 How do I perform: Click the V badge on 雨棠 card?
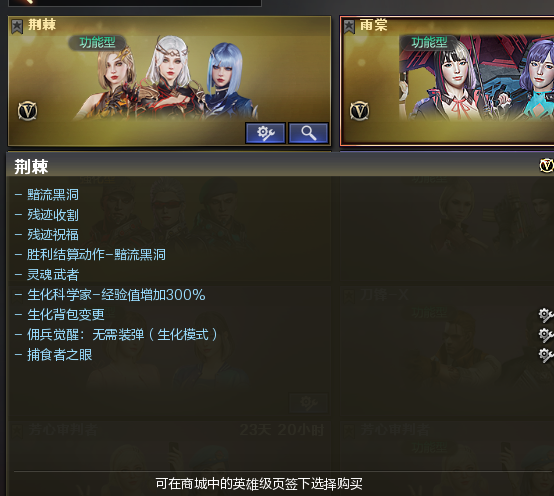tap(360, 111)
